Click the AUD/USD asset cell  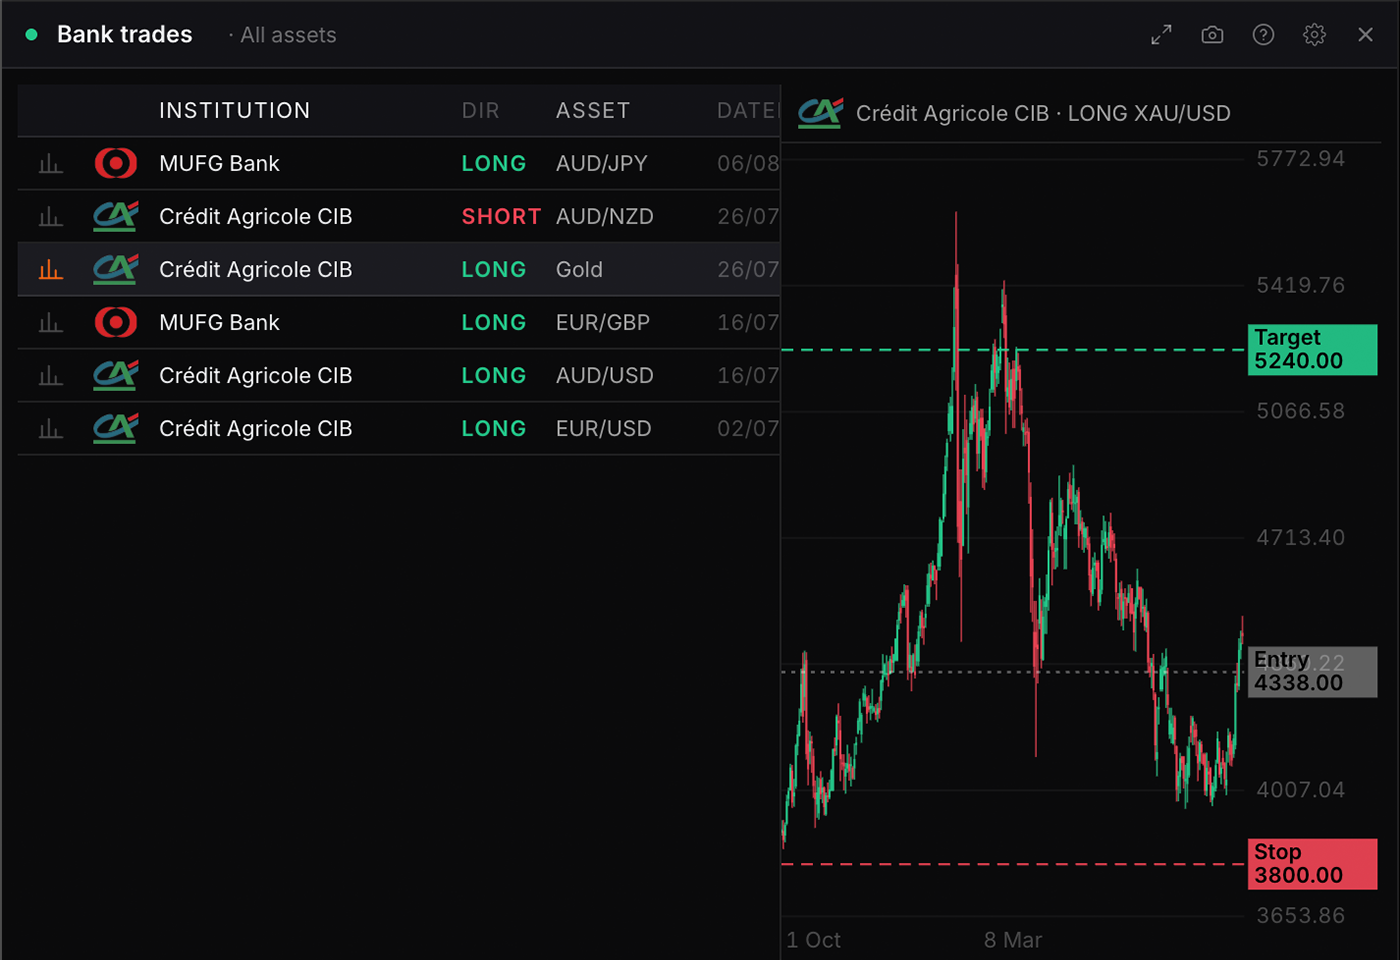coord(605,375)
